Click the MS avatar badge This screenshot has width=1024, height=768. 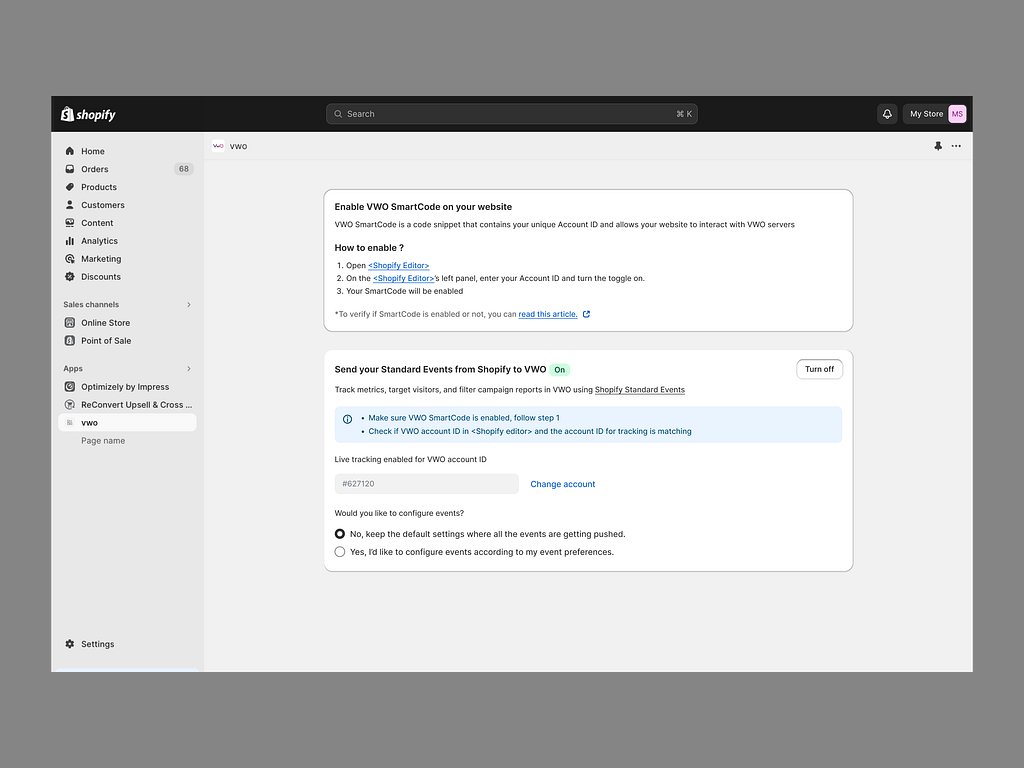point(957,114)
